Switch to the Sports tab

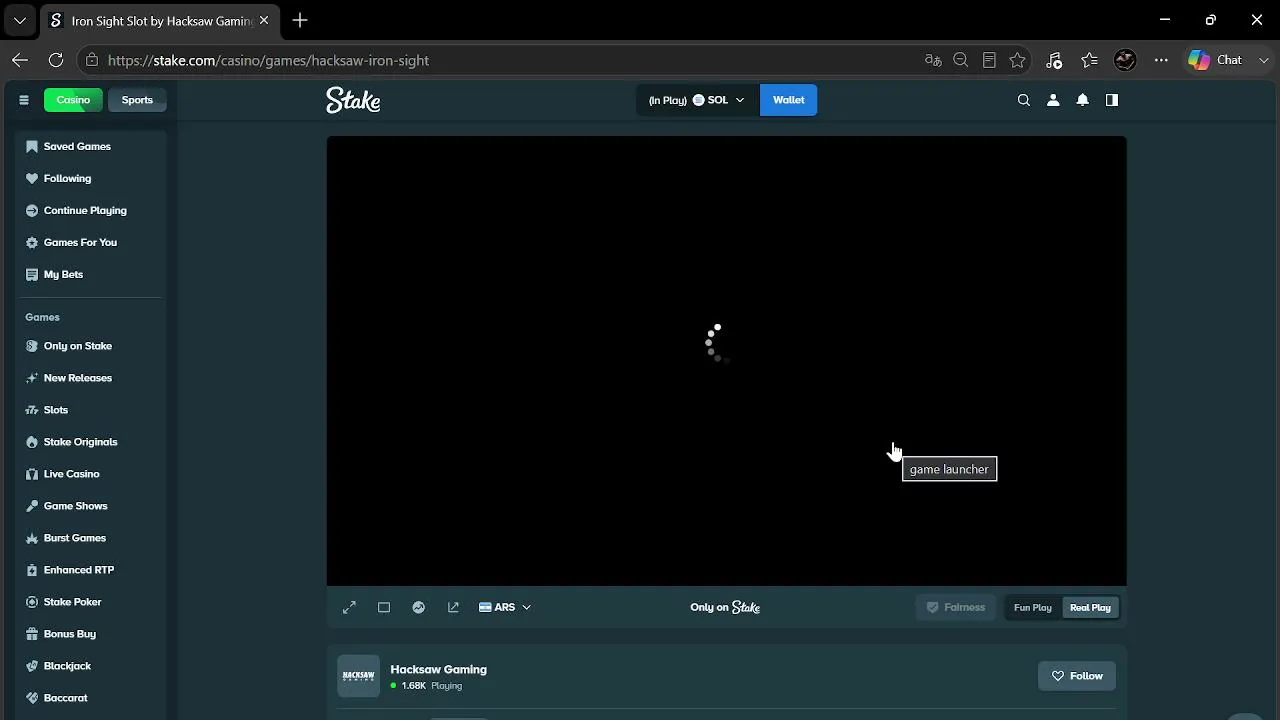[x=137, y=100]
